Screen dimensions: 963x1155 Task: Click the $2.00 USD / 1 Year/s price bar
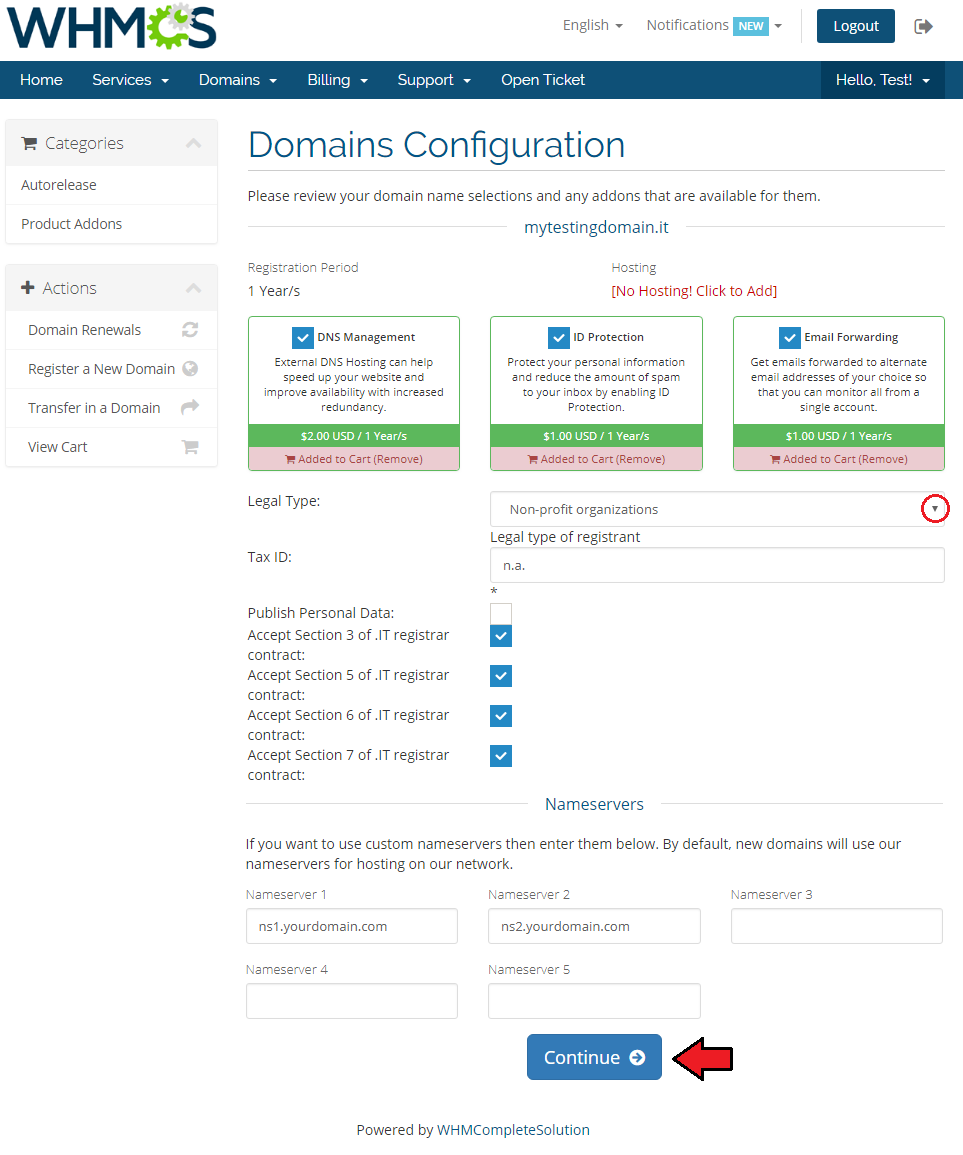pos(354,436)
